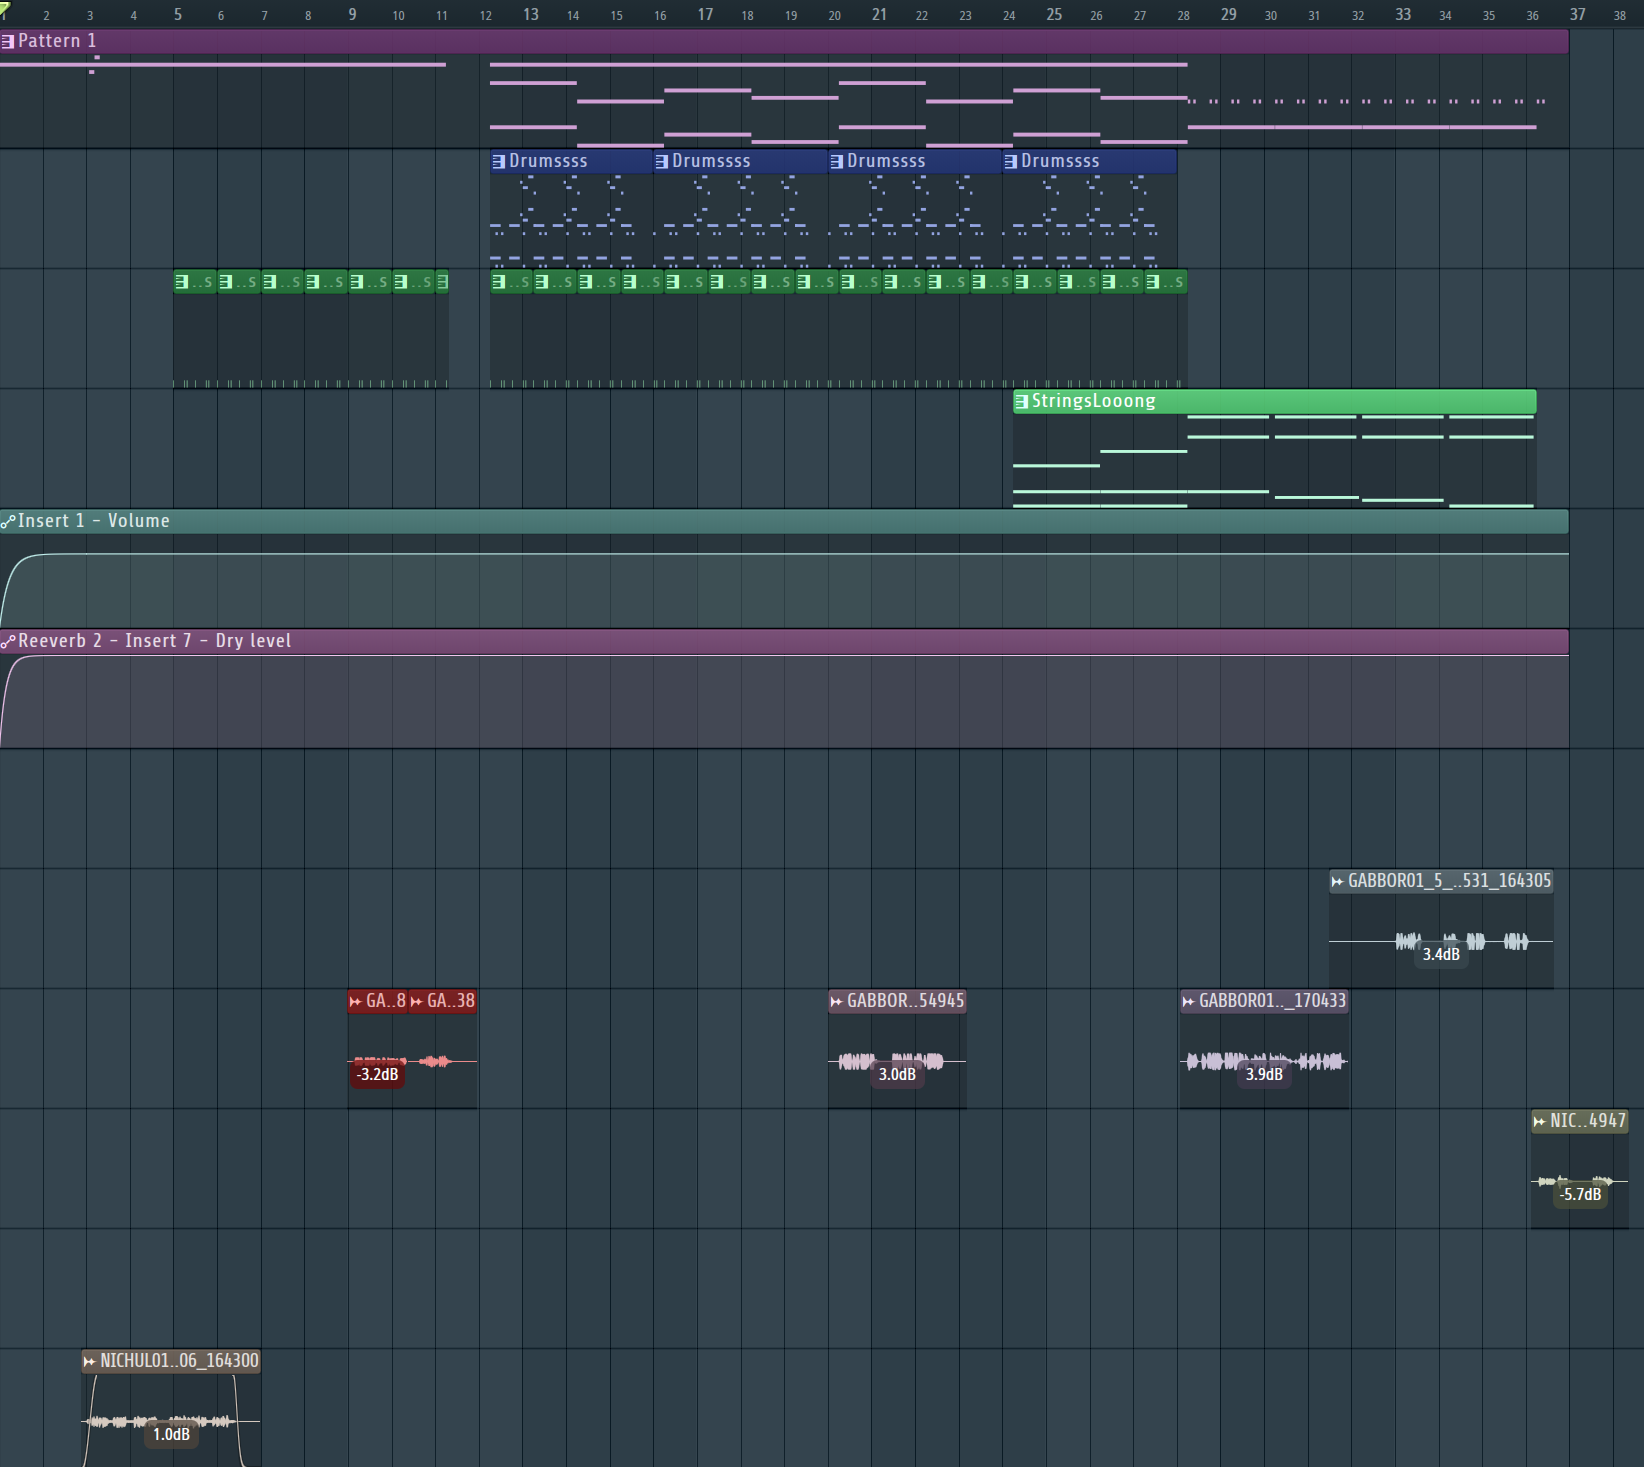Click the Reeverb 2 Dry level automation curve
The width and height of the screenshot is (1644, 1467).
pos(784,656)
